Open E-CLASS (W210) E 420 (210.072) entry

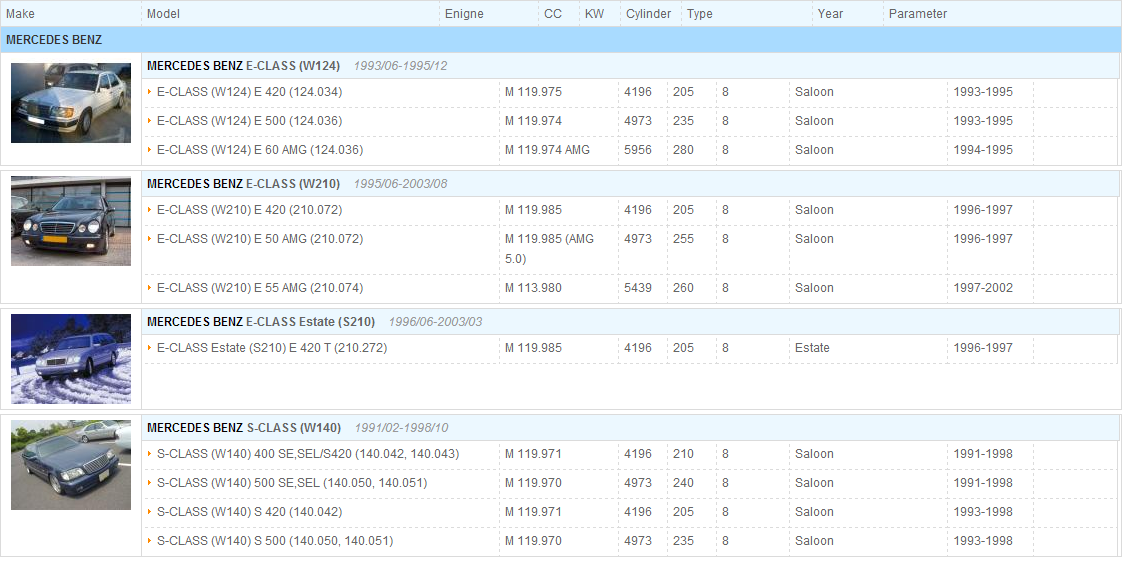[x=250, y=210]
